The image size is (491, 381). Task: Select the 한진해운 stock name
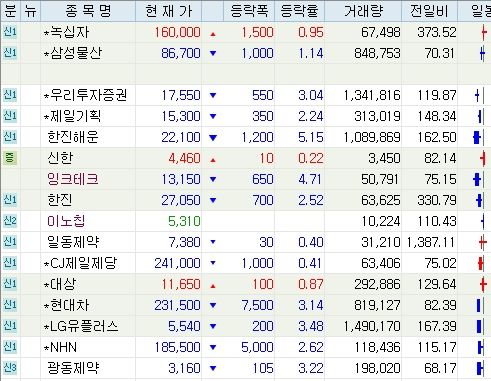(x=73, y=137)
